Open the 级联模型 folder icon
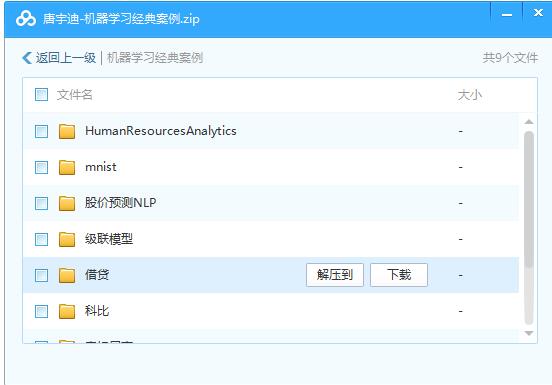 (67, 239)
